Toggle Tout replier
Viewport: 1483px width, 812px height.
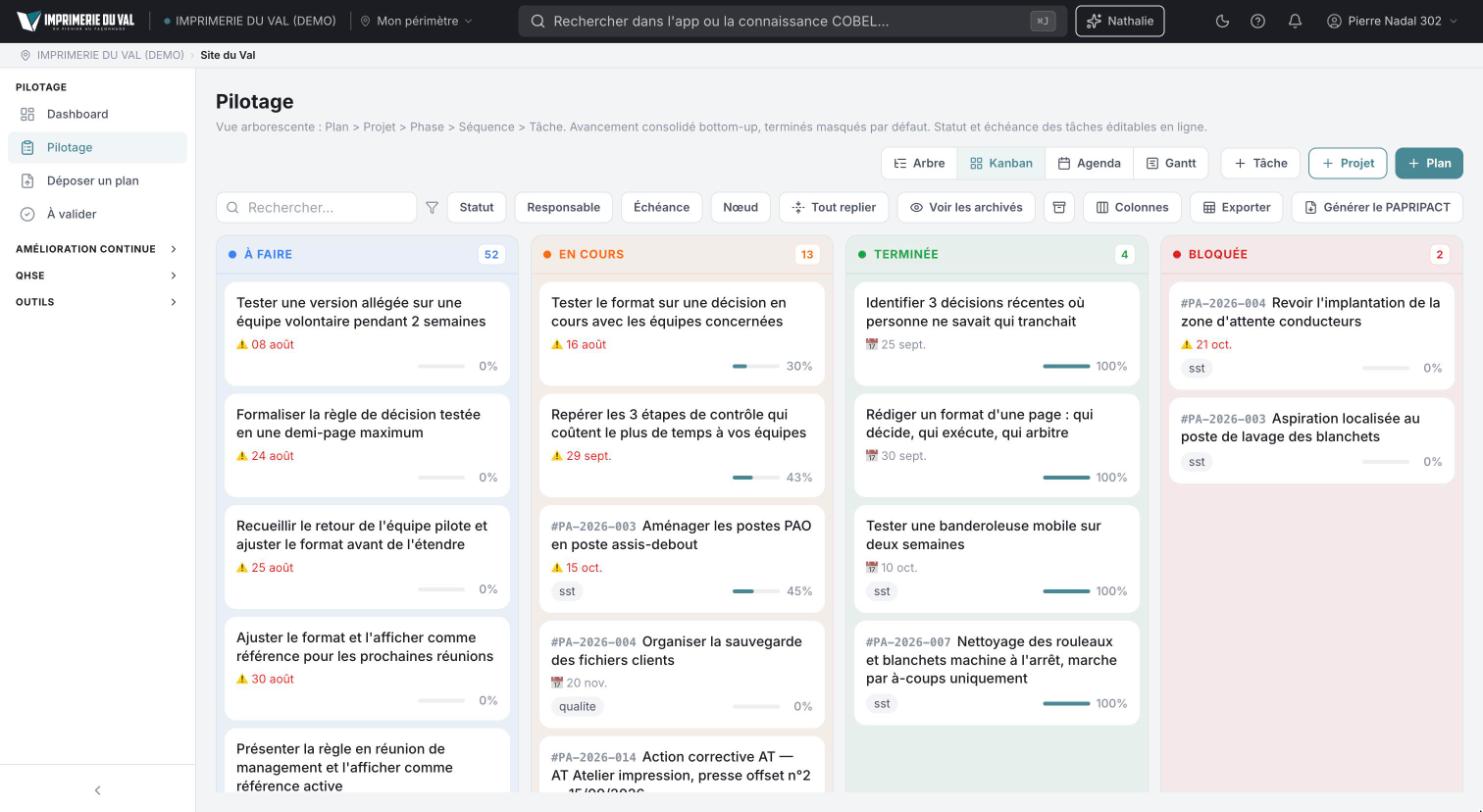click(x=833, y=207)
